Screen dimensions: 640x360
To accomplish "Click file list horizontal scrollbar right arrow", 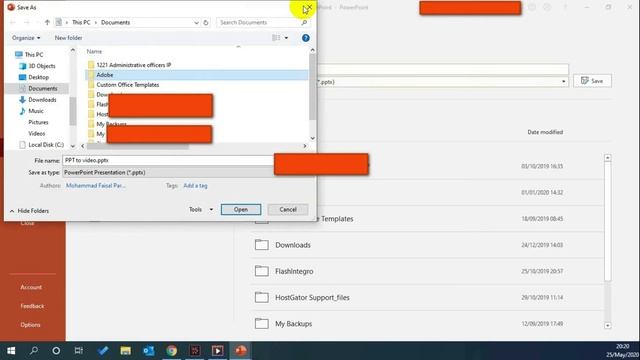I will coord(304,146).
